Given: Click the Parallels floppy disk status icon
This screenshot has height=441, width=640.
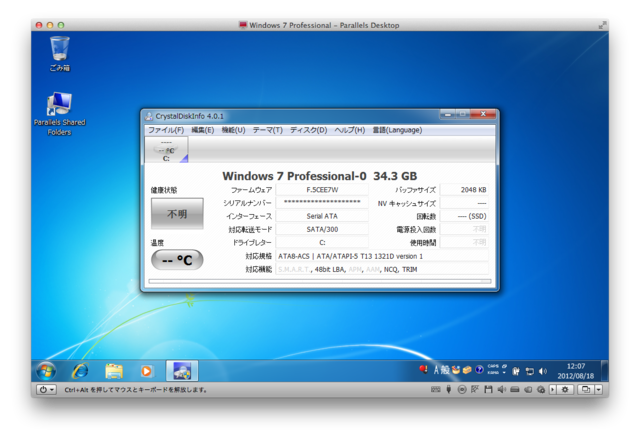Looking at the screenshot, I should (489, 390).
